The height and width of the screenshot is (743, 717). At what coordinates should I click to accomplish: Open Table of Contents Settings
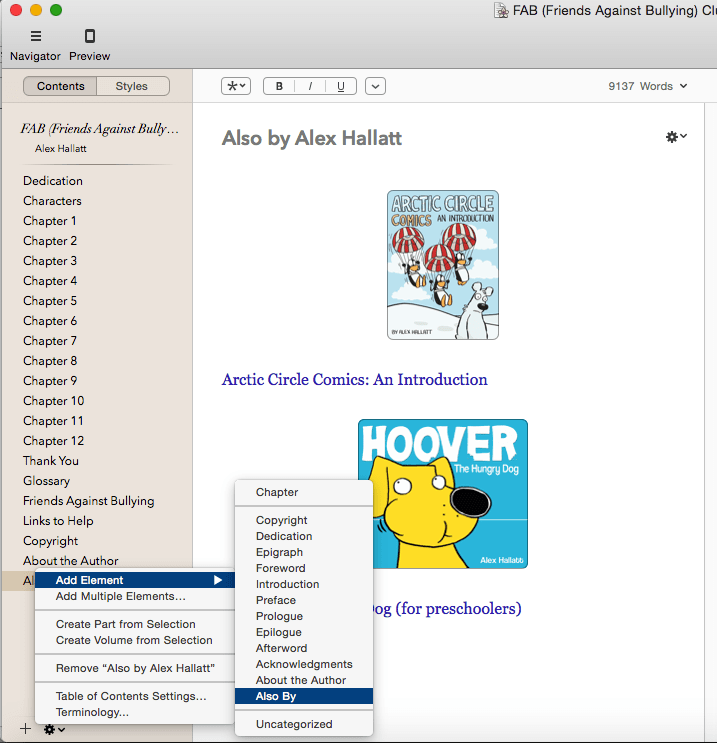(131, 696)
